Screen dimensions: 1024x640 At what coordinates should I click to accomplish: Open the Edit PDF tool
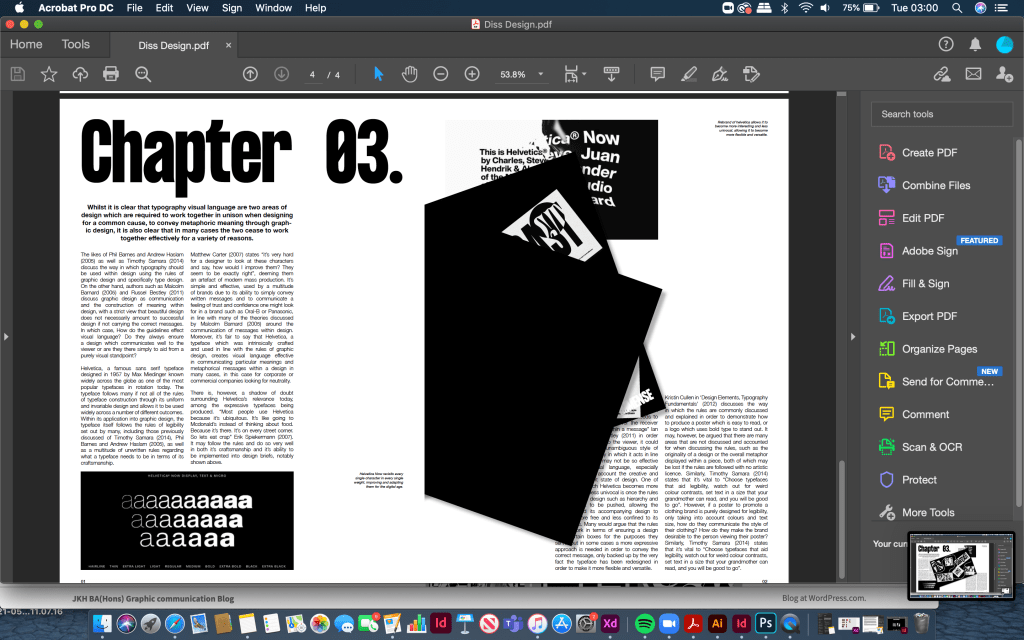[921, 218]
